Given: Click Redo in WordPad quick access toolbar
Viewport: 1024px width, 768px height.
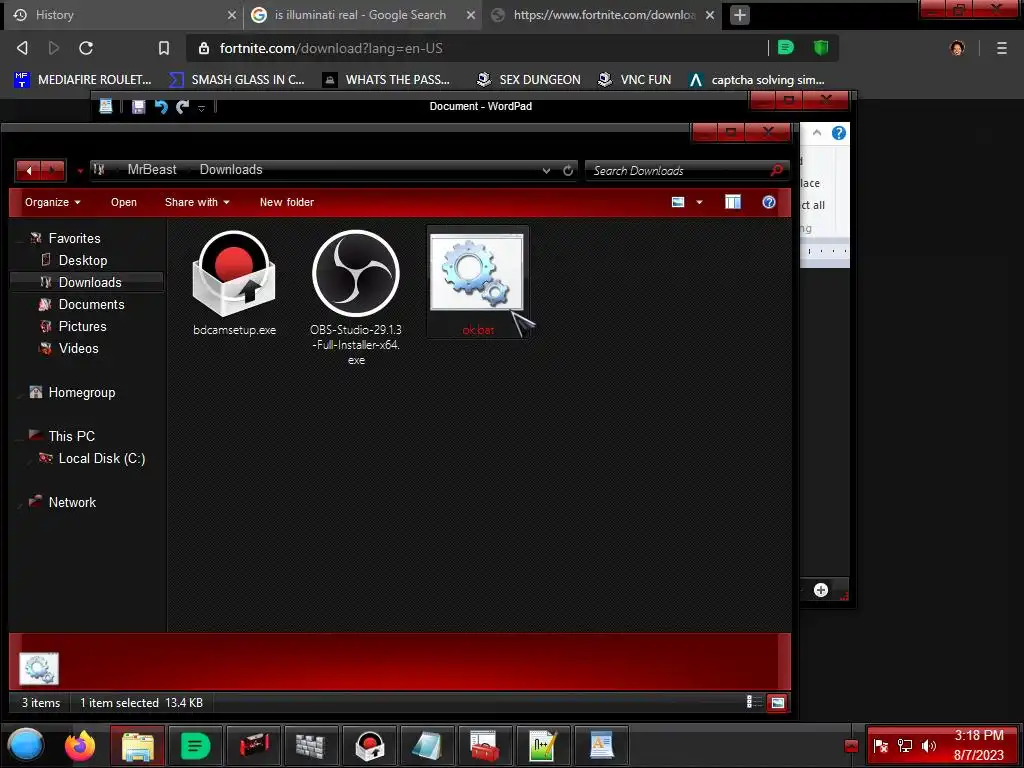Looking at the screenshot, I should [182, 106].
